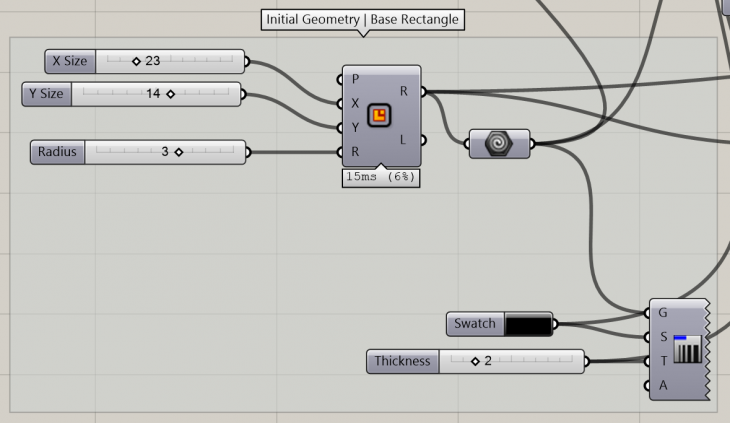The width and height of the screenshot is (730, 423).
Task: Click the X Size slider diamond grip
Action: (136, 61)
